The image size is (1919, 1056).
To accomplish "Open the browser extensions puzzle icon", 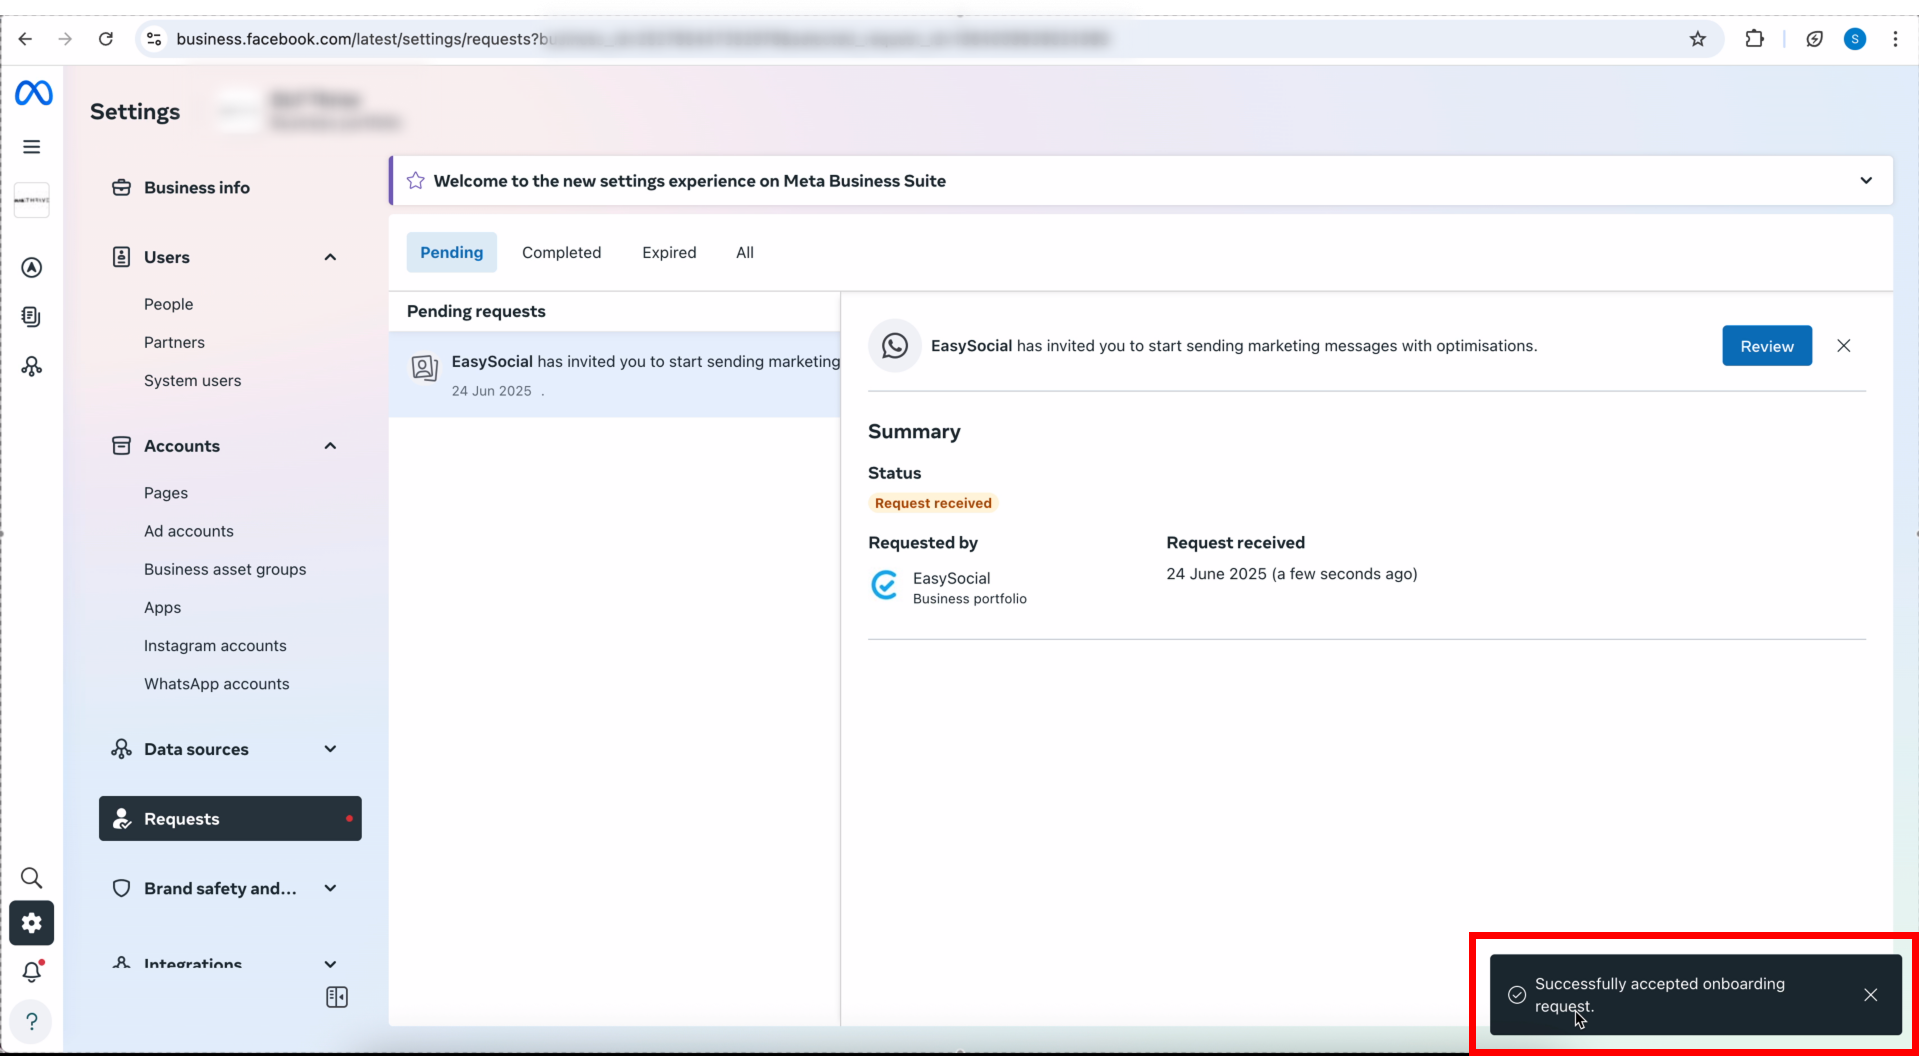I will (1754, 39).
